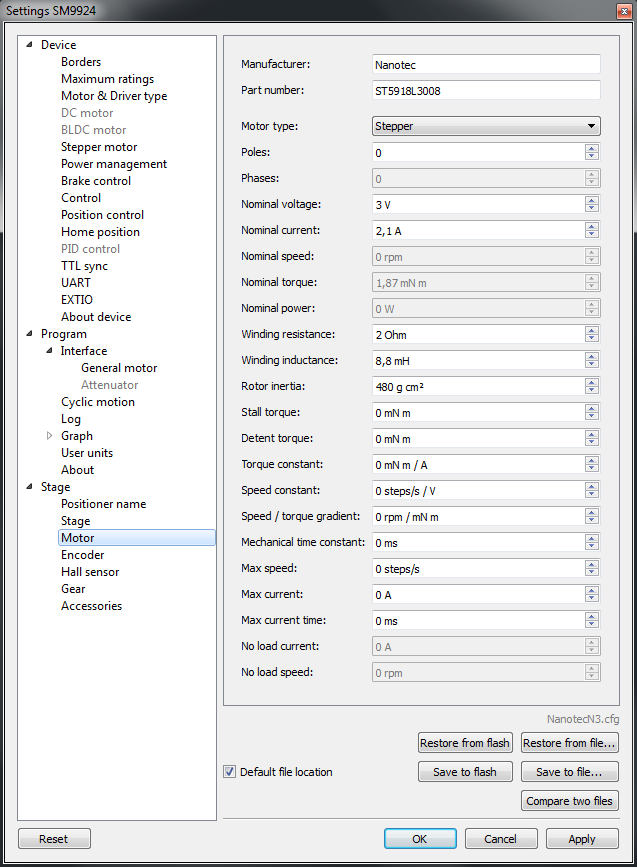637x868 pixels.
Task: Decrease the Max speed spinner value
Action: click(x=592, y=572)
